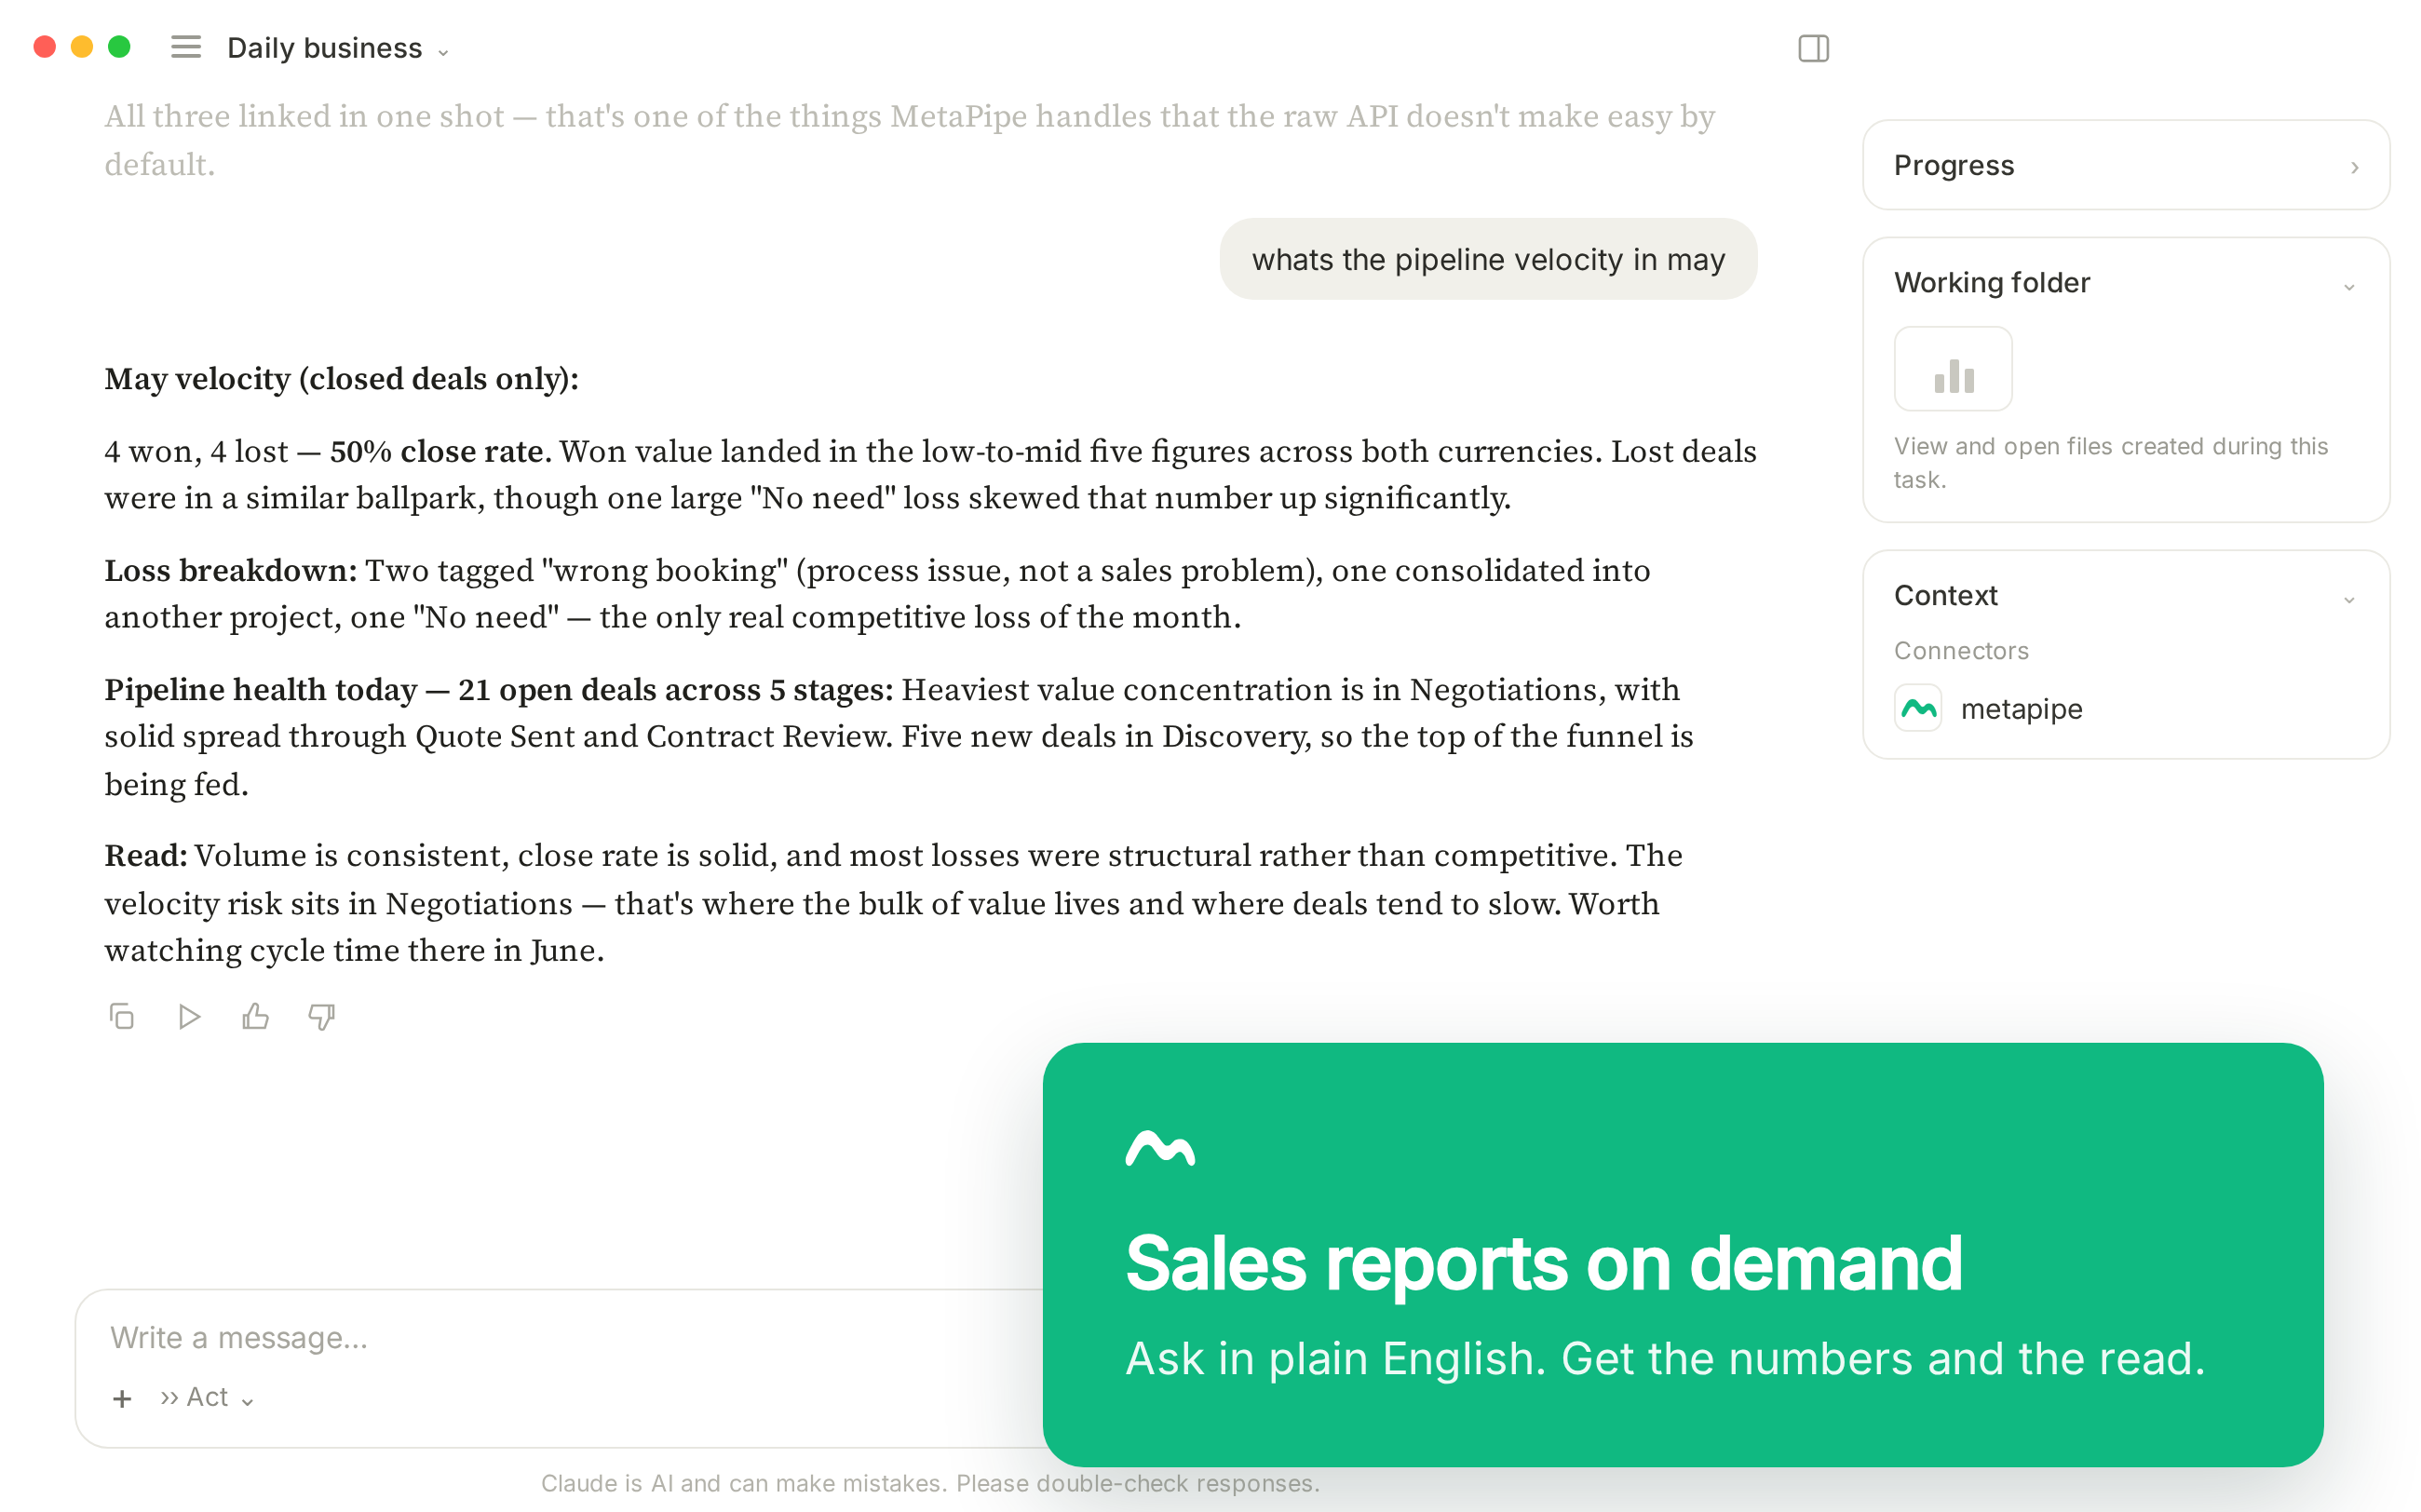Give the response a thumbs up

pos(255,1017)
